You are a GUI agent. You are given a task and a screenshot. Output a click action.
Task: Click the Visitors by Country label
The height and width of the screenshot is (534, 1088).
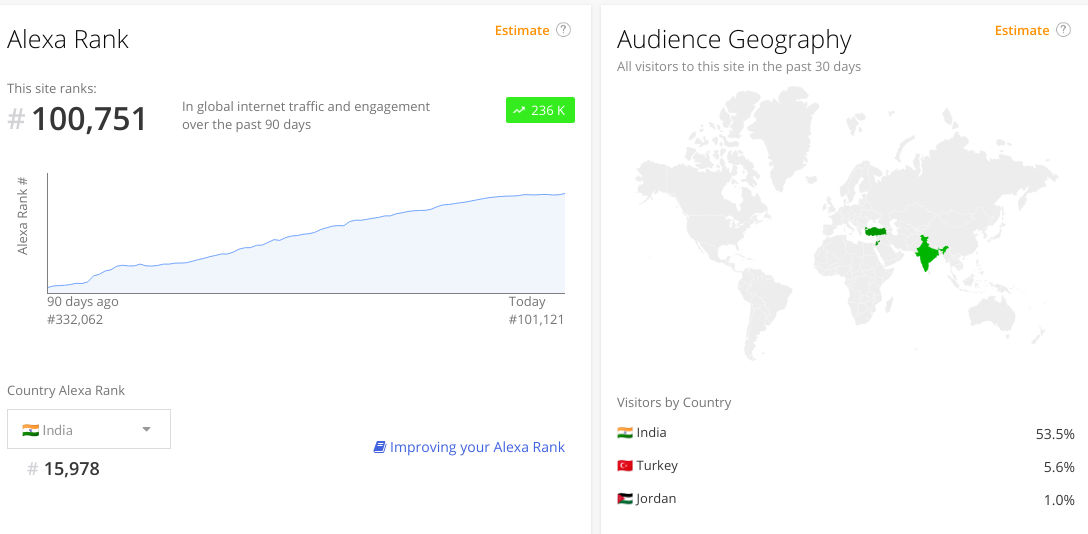click(674, 402)
